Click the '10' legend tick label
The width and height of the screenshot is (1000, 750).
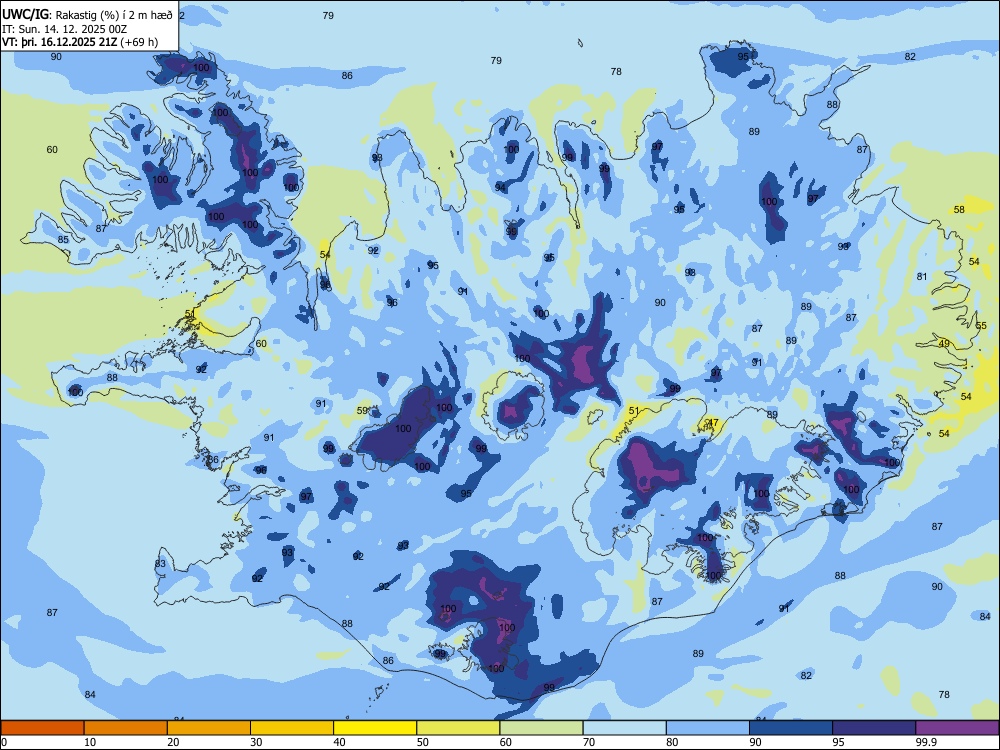tap(90, 742)
